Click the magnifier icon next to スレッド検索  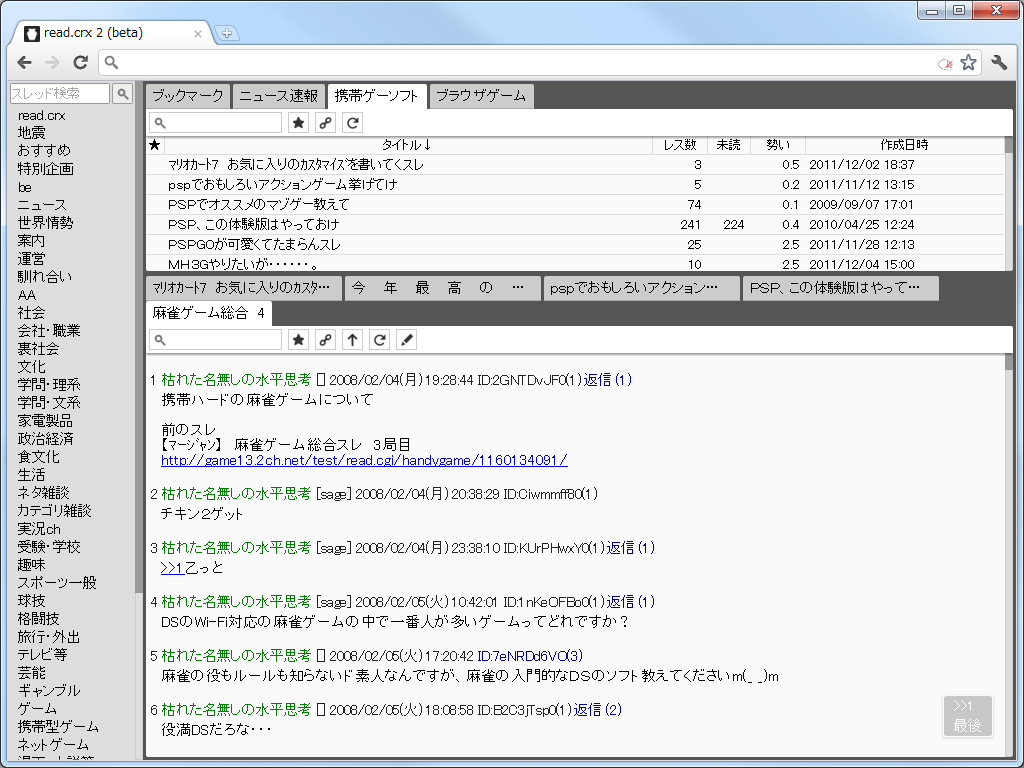(122, 93)
